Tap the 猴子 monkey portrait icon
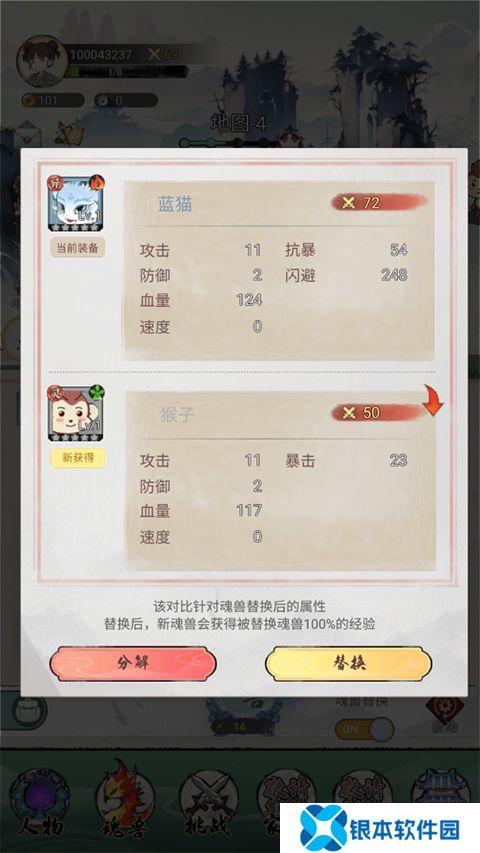This screenshot has width=480, height=853. pyautogui.click(x=76, y=413)
